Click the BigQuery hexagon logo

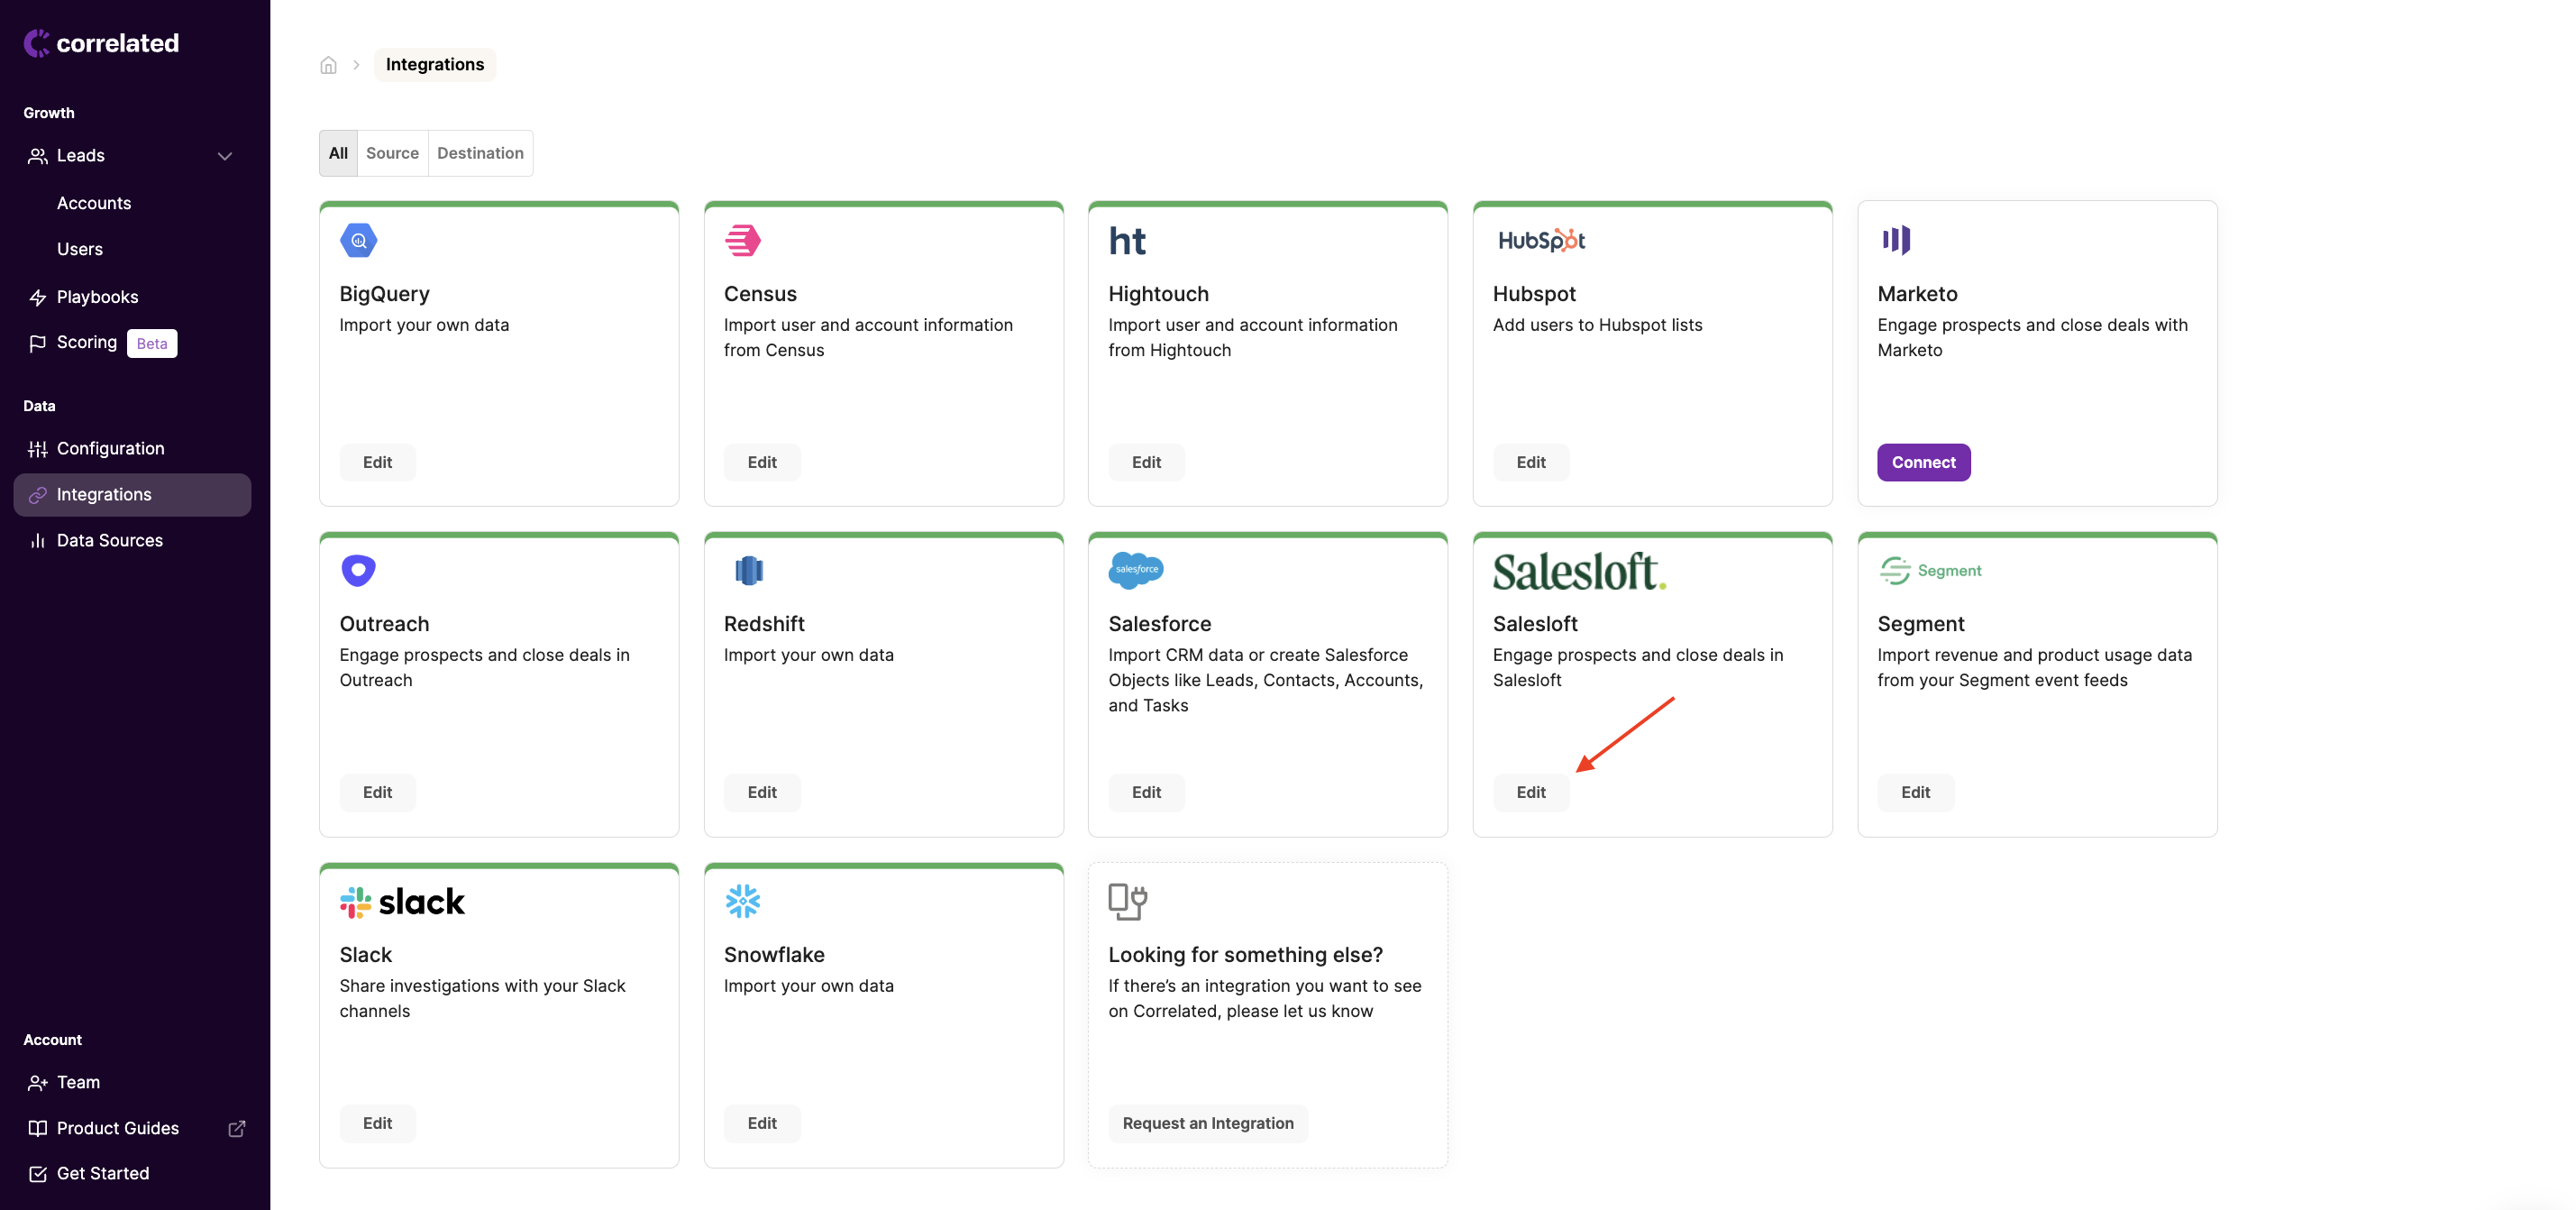tap(358, 240)
